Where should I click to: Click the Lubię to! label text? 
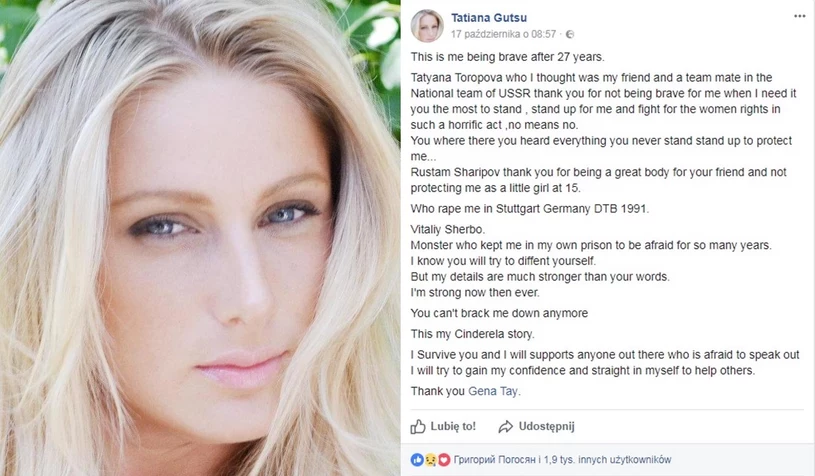[x=453, y=426]
